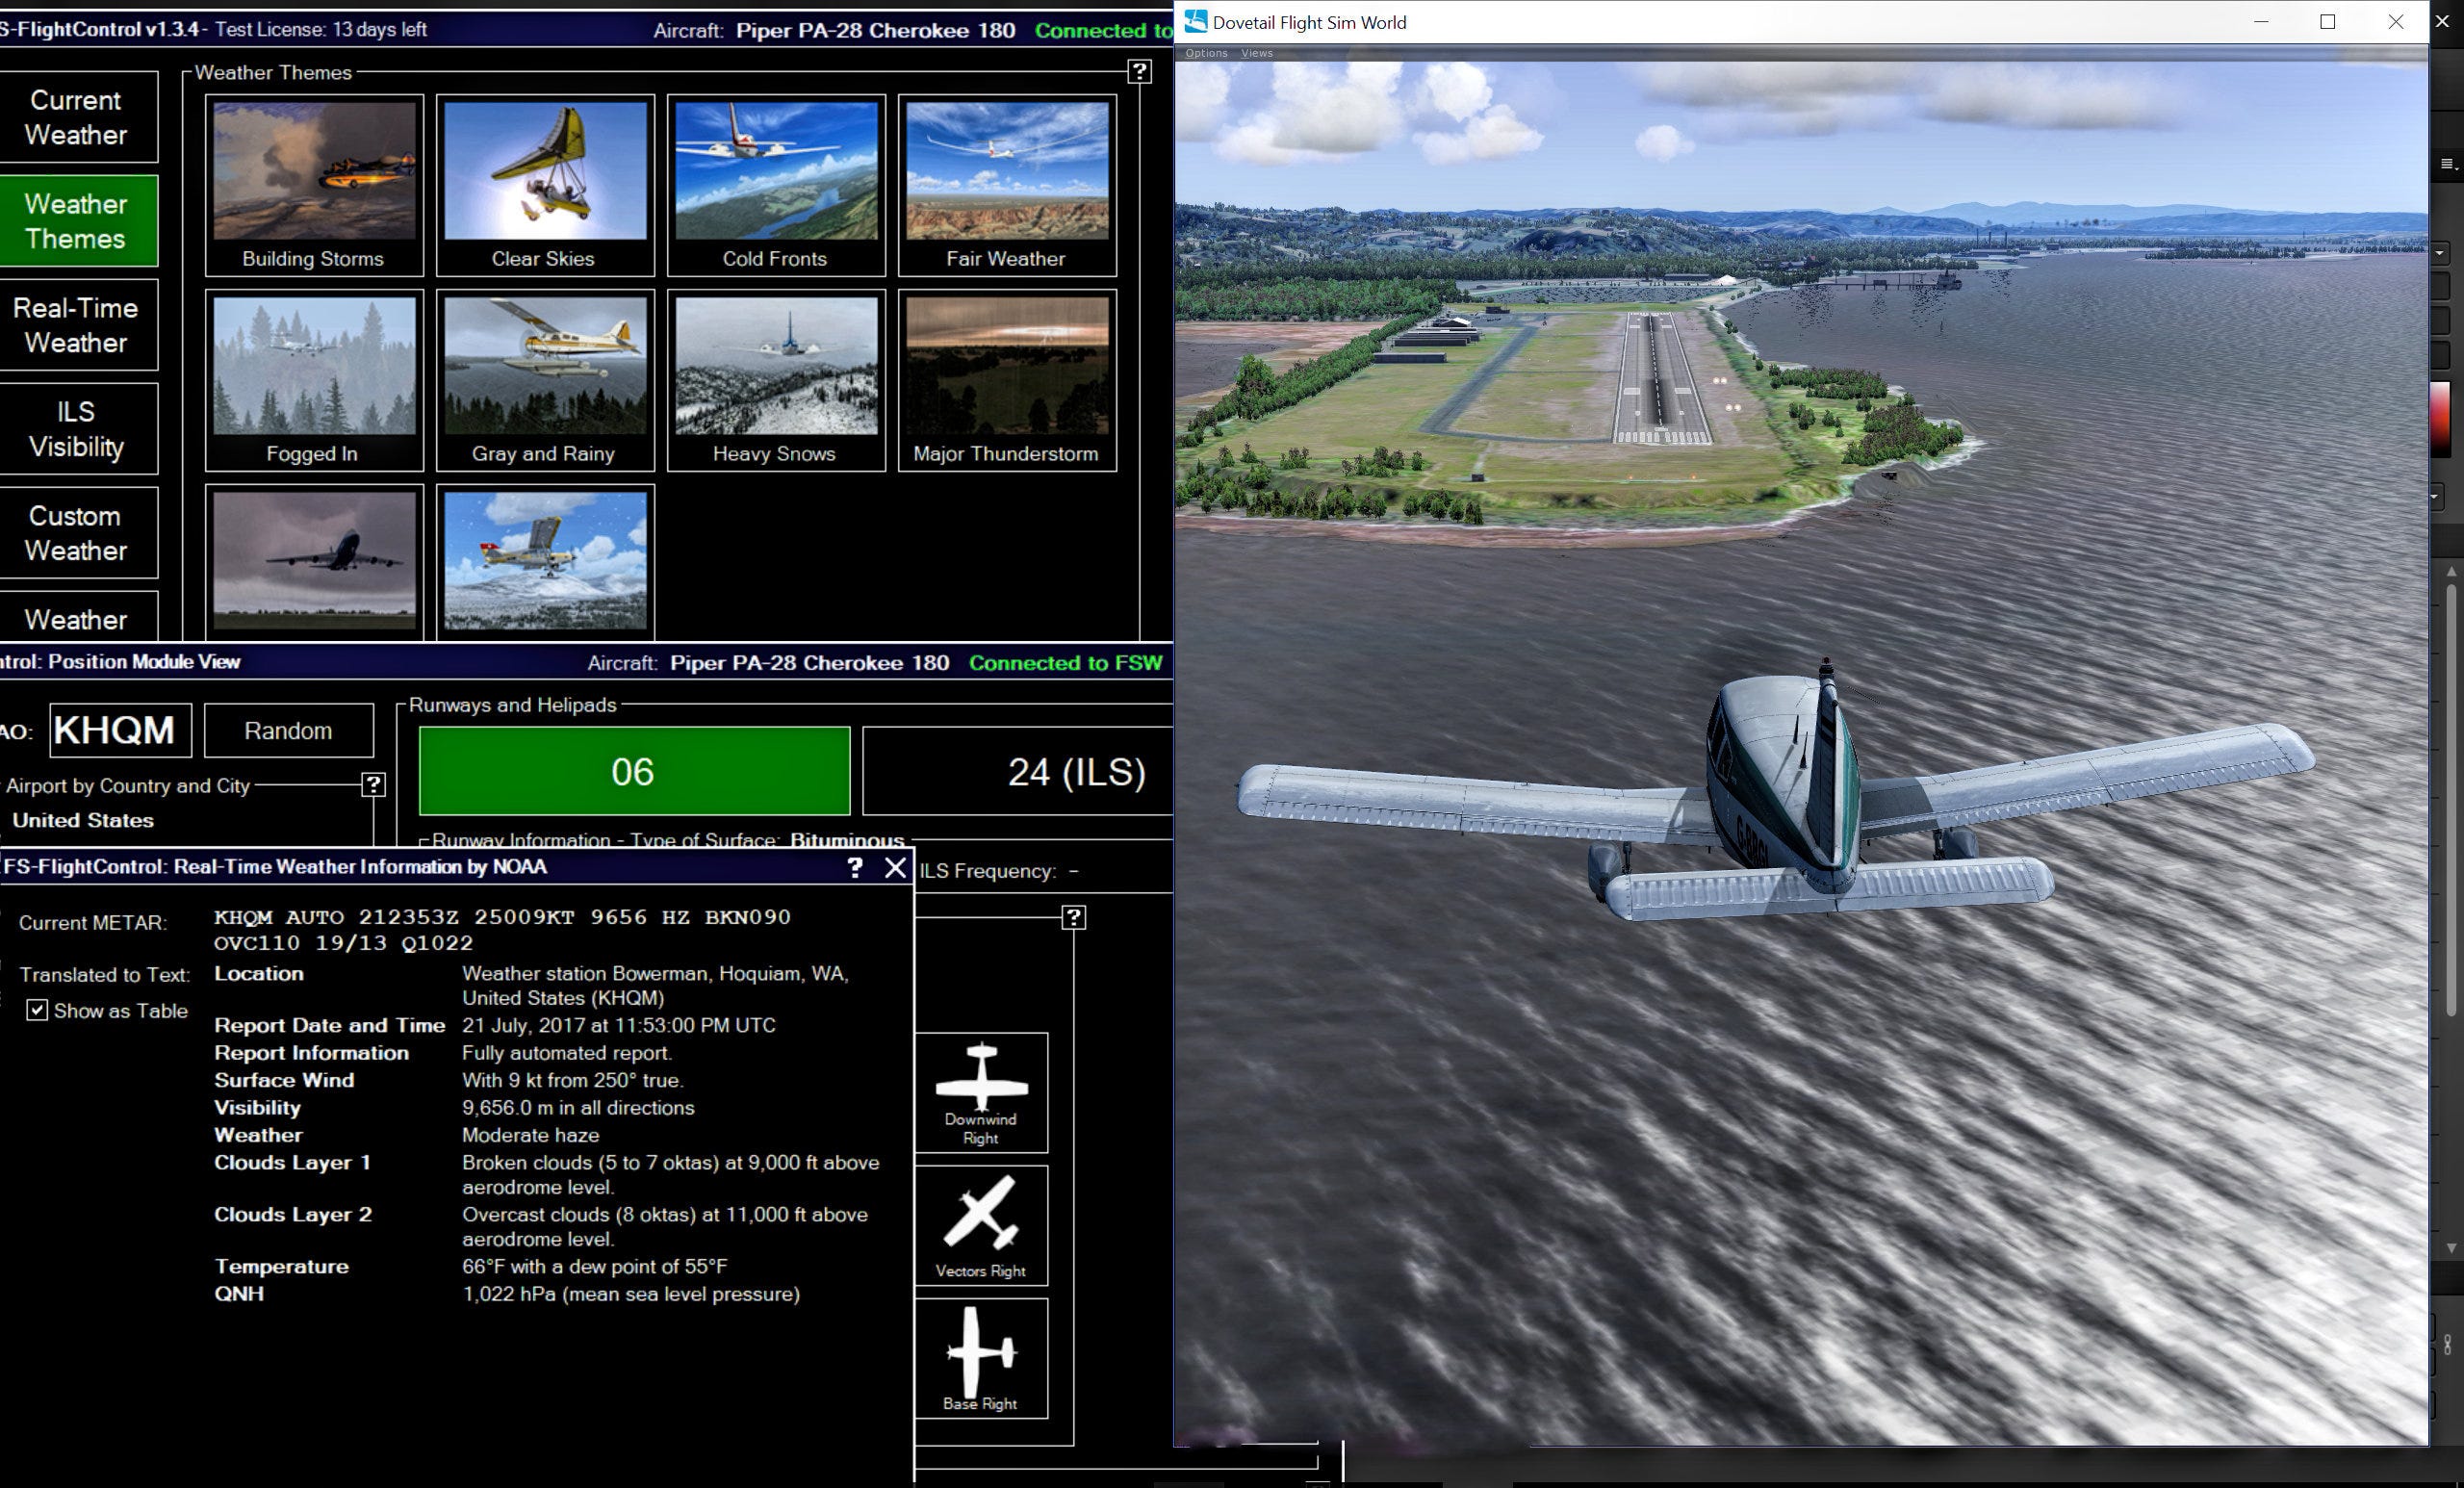The image size is (2464, 1488).
Task: Set position to Downwind Right
Action: click(x=981, y=1093)
